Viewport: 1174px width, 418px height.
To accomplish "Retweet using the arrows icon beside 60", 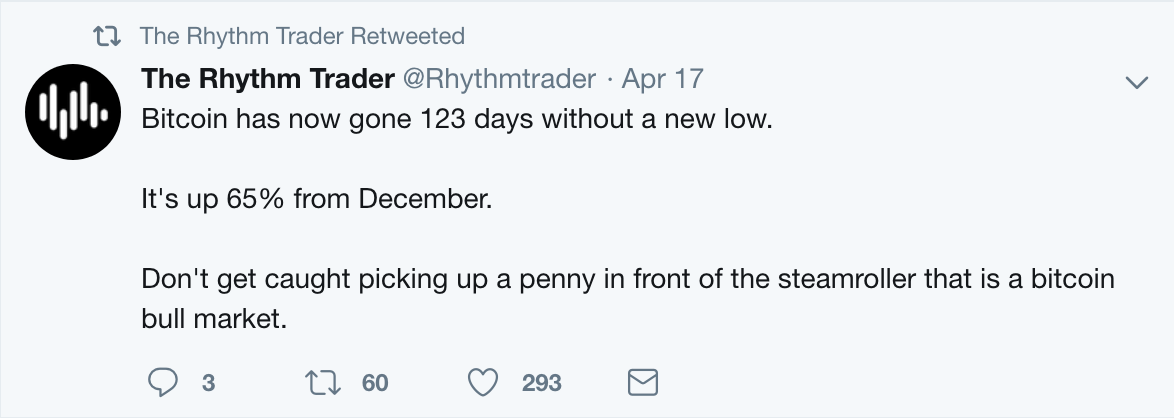I will pyautogui.click(x=323, y=383).
